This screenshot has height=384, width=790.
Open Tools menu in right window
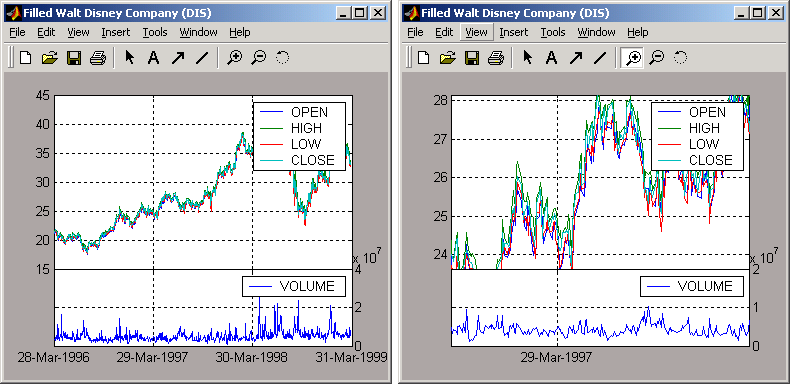[x=553, y=32]
